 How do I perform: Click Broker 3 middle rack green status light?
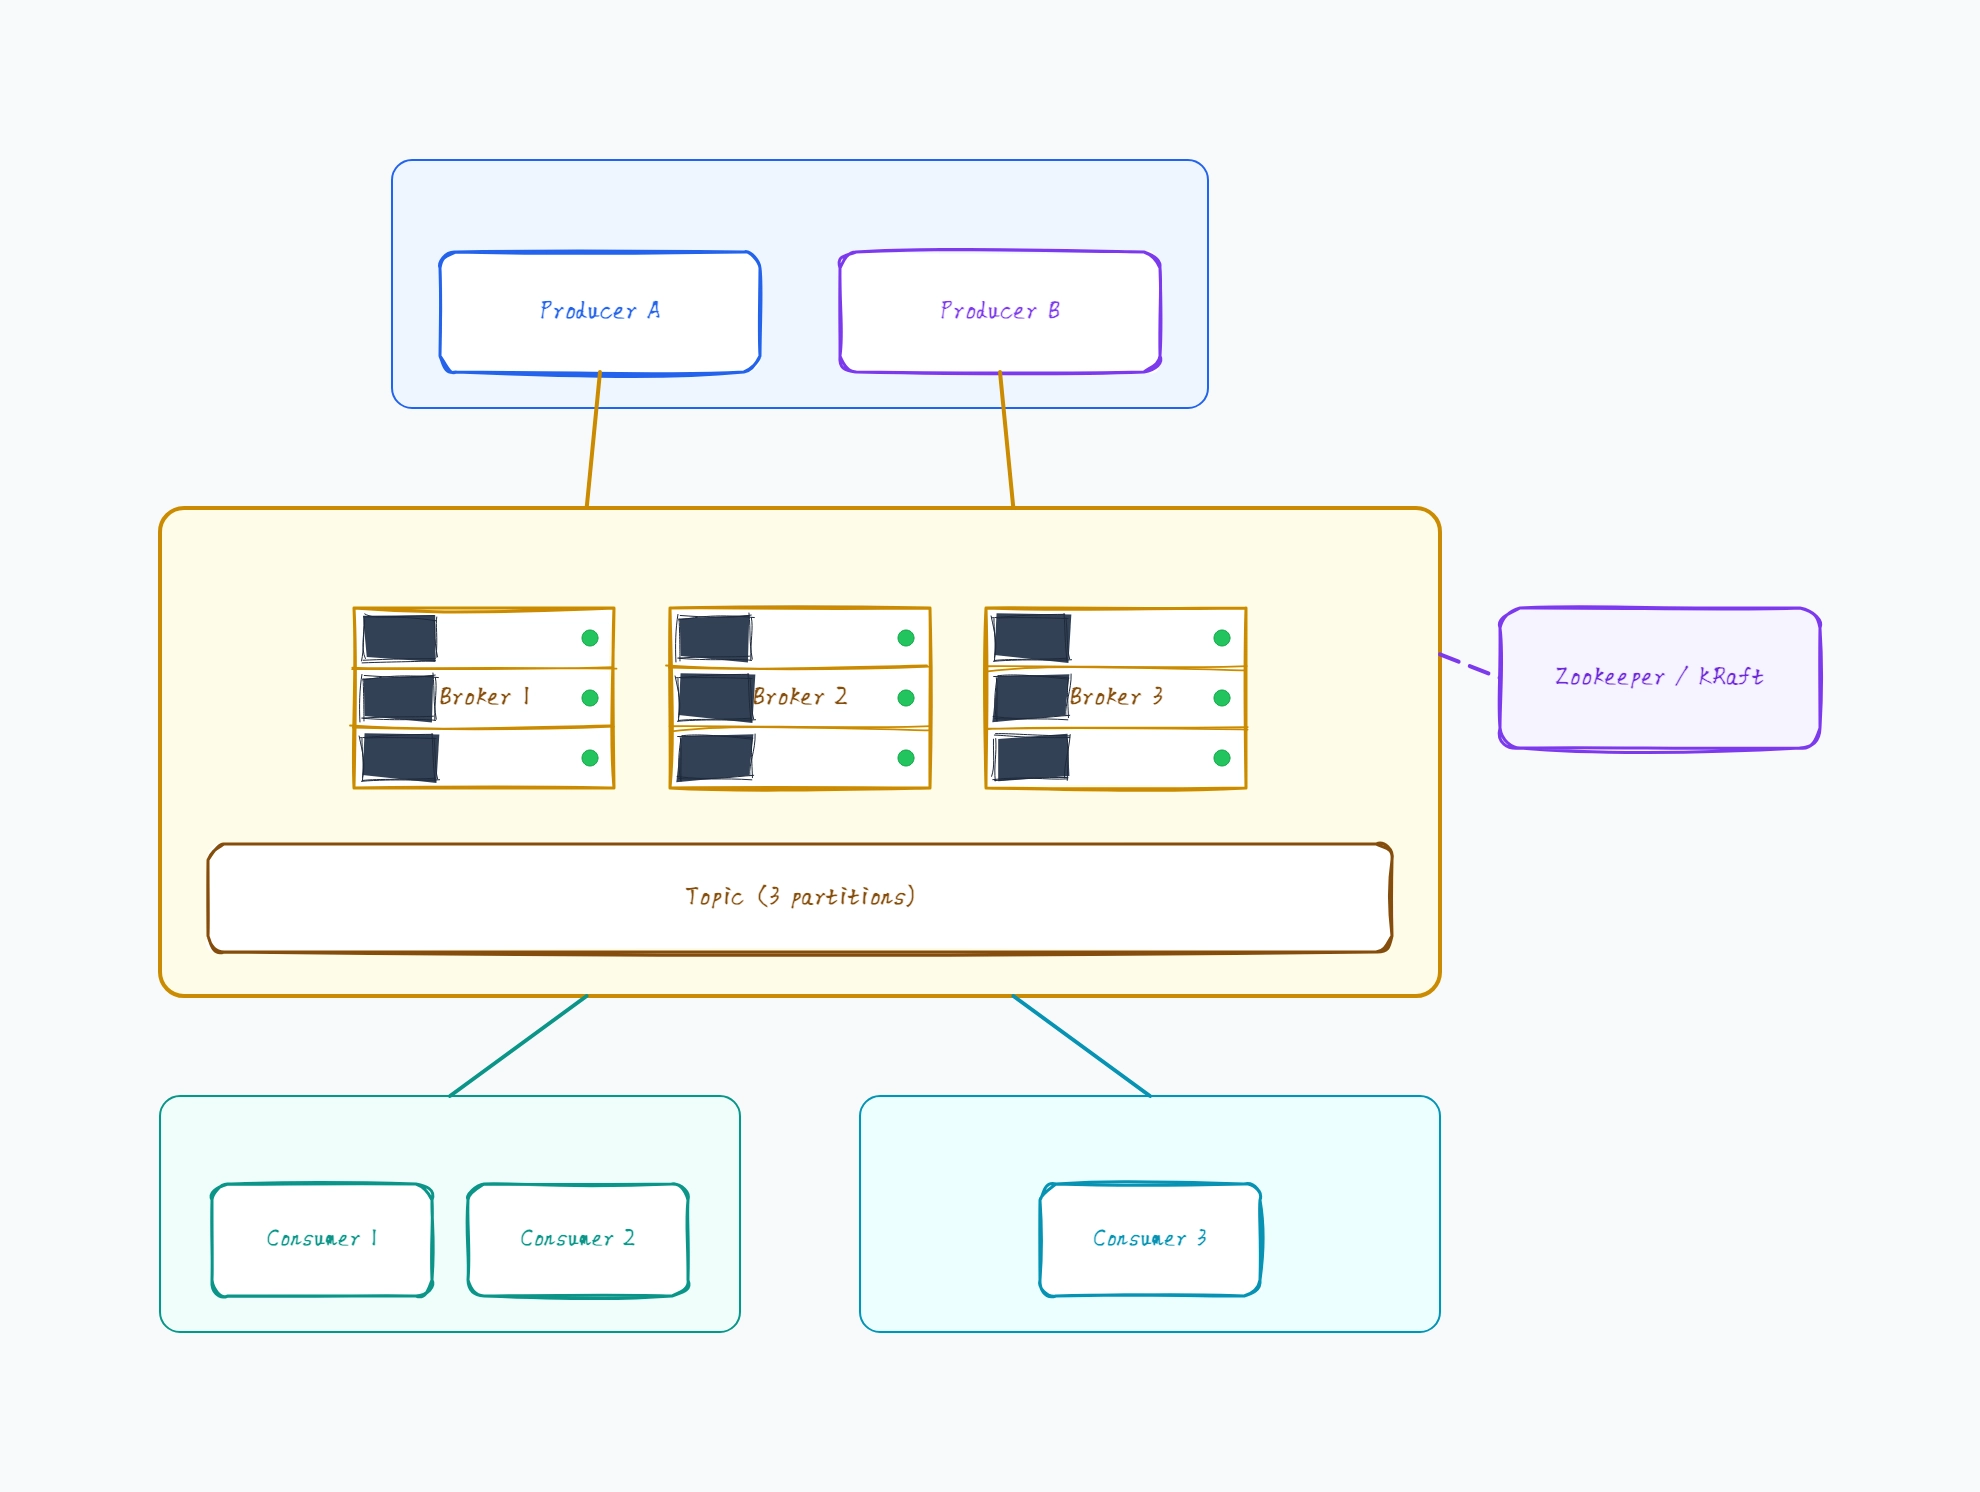(1222, 698)
